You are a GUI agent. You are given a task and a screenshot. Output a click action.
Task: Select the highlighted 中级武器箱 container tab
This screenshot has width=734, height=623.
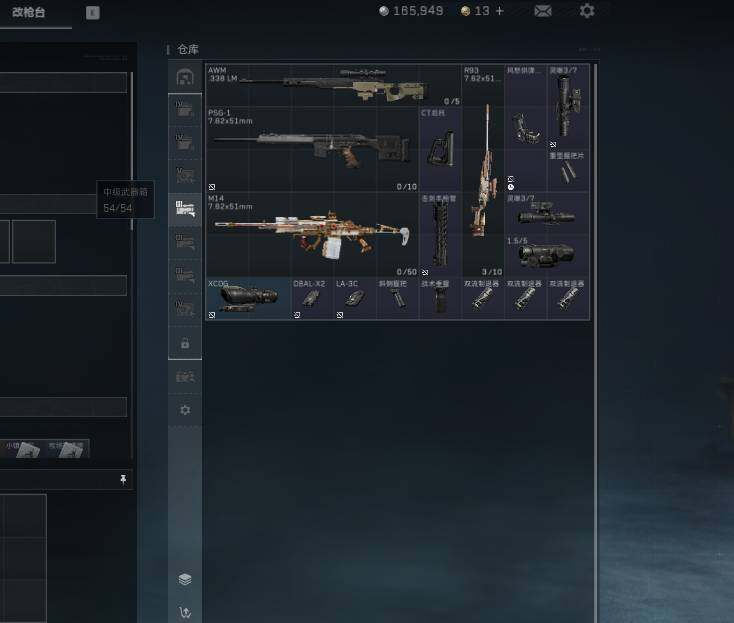185,209
